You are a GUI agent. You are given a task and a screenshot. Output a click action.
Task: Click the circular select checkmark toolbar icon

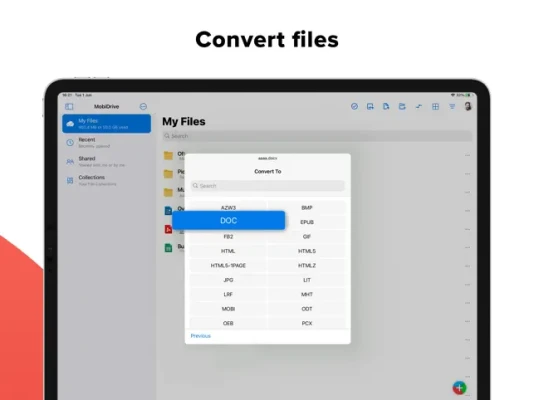point(354,107)
